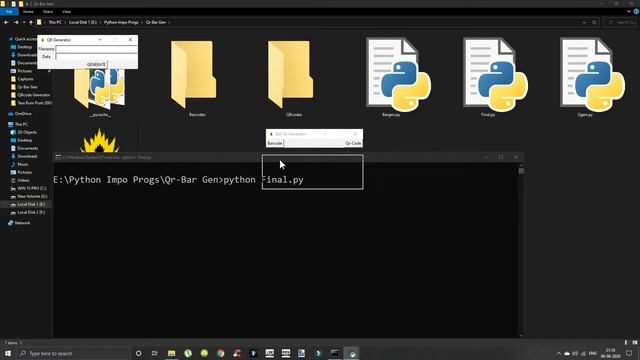The height and width of the screenshot is (360, 640).
Task: Select the Bargen.py Python file
Action: pyautogui.click(x=398, y=77)
